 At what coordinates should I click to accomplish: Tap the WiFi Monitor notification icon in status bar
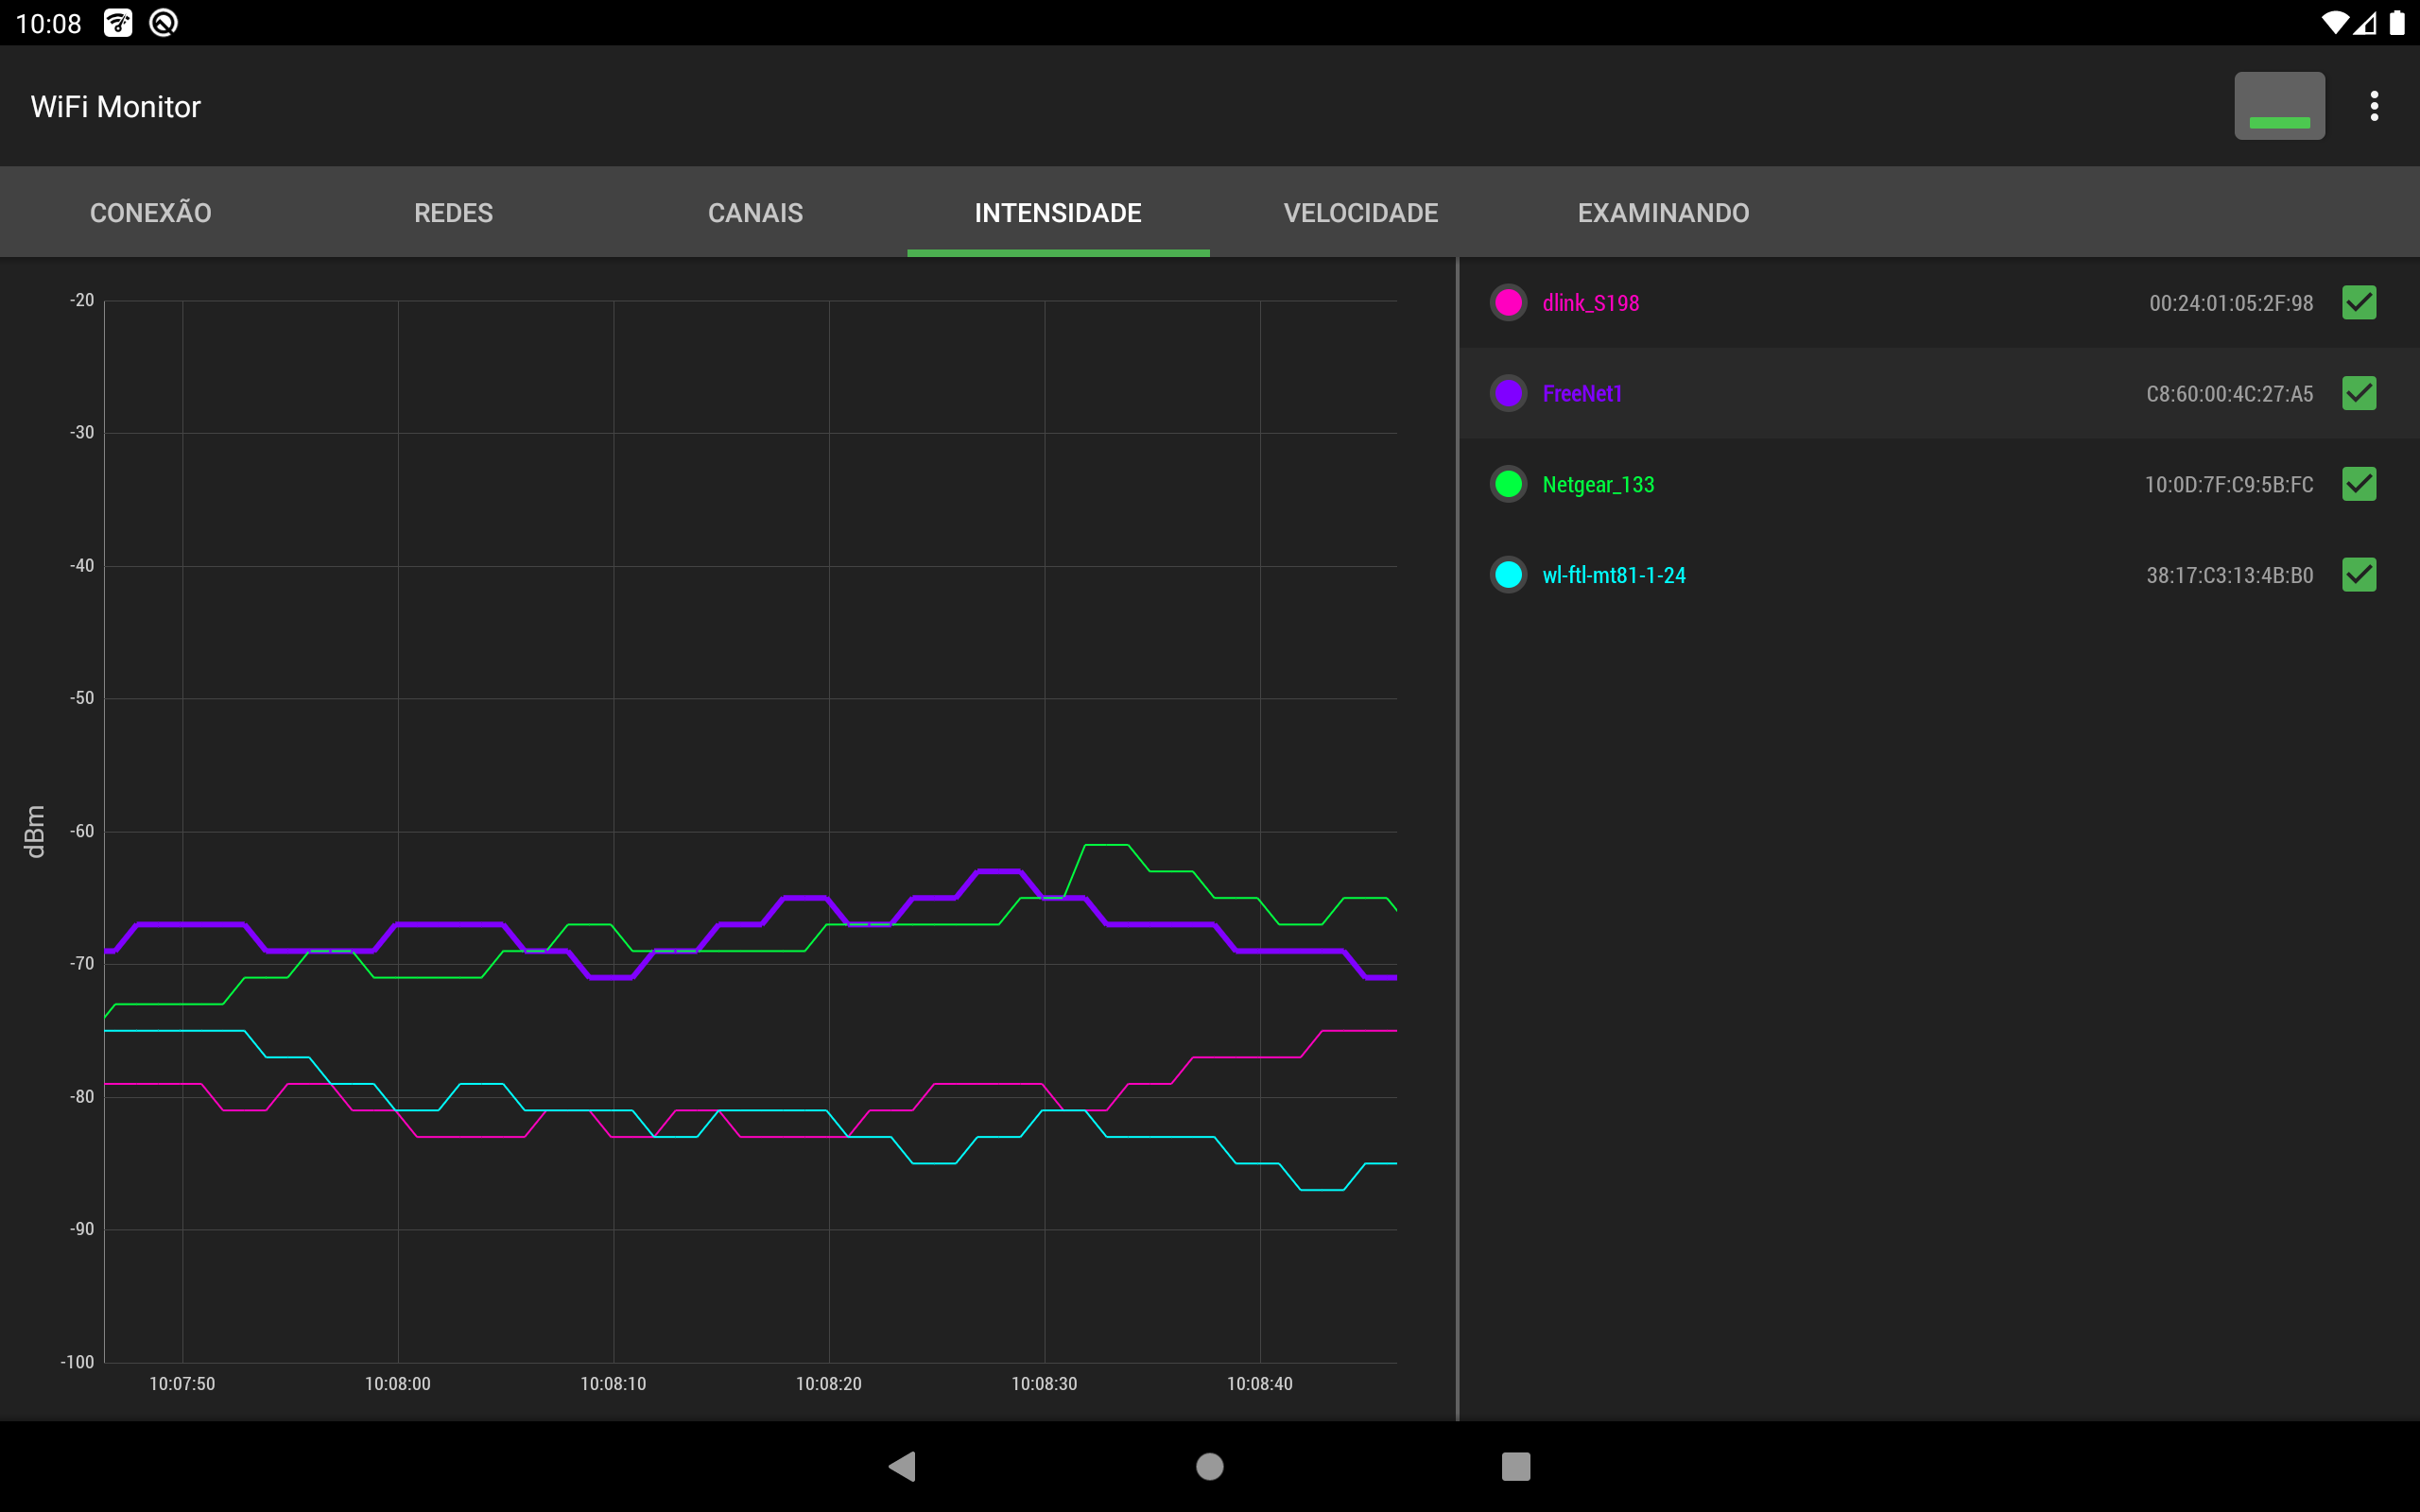(118, 22)
